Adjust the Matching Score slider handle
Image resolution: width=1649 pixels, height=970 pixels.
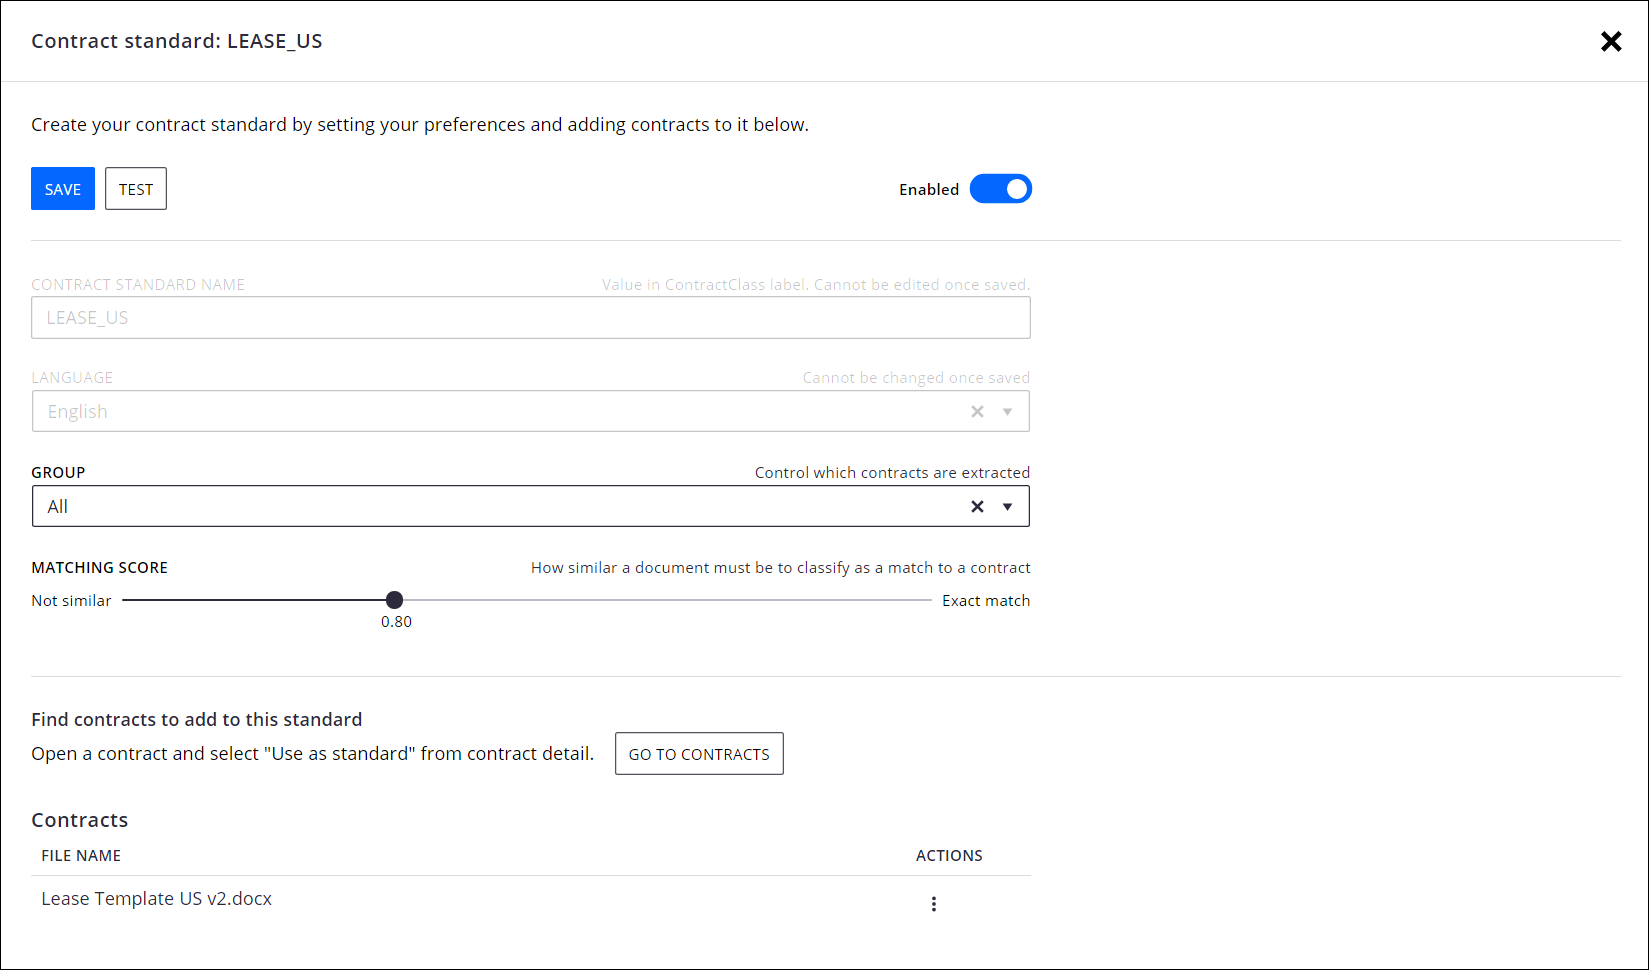pyautogui.click(x=394, y=599)
